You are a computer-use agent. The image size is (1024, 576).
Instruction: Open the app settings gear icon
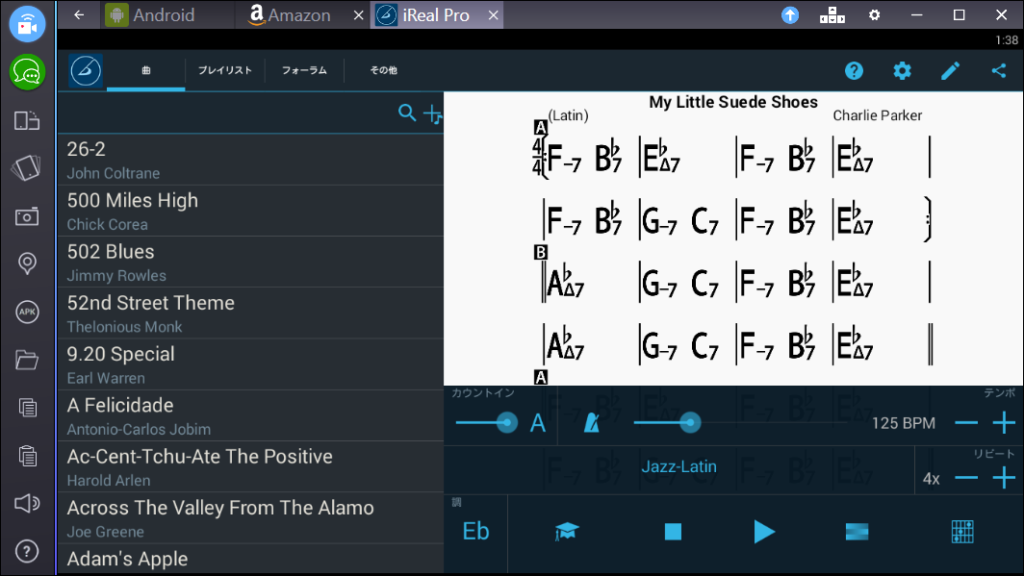click(902, 71)
